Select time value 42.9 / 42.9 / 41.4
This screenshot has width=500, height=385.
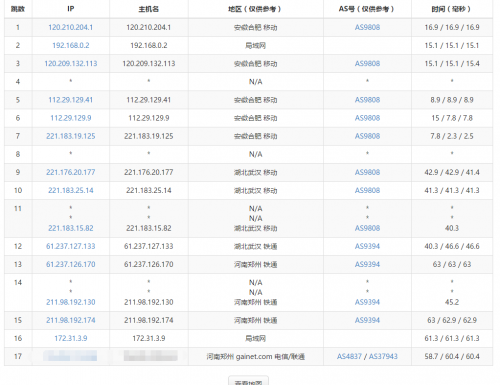pyautogui.click(x=452, y=172)
